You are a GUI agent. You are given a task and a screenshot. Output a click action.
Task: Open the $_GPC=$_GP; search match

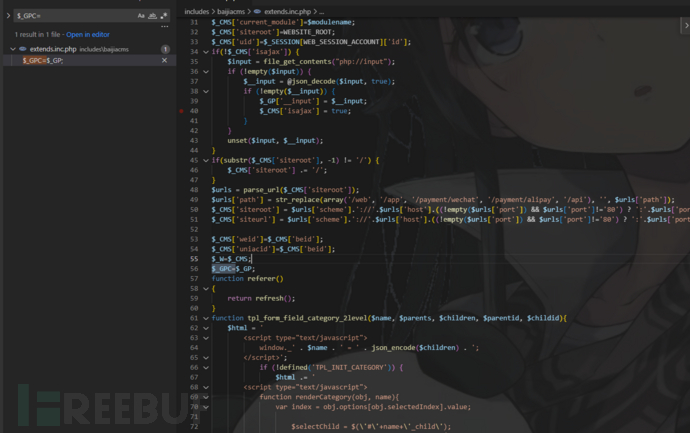pyautogui.click(x=43, y=60)
